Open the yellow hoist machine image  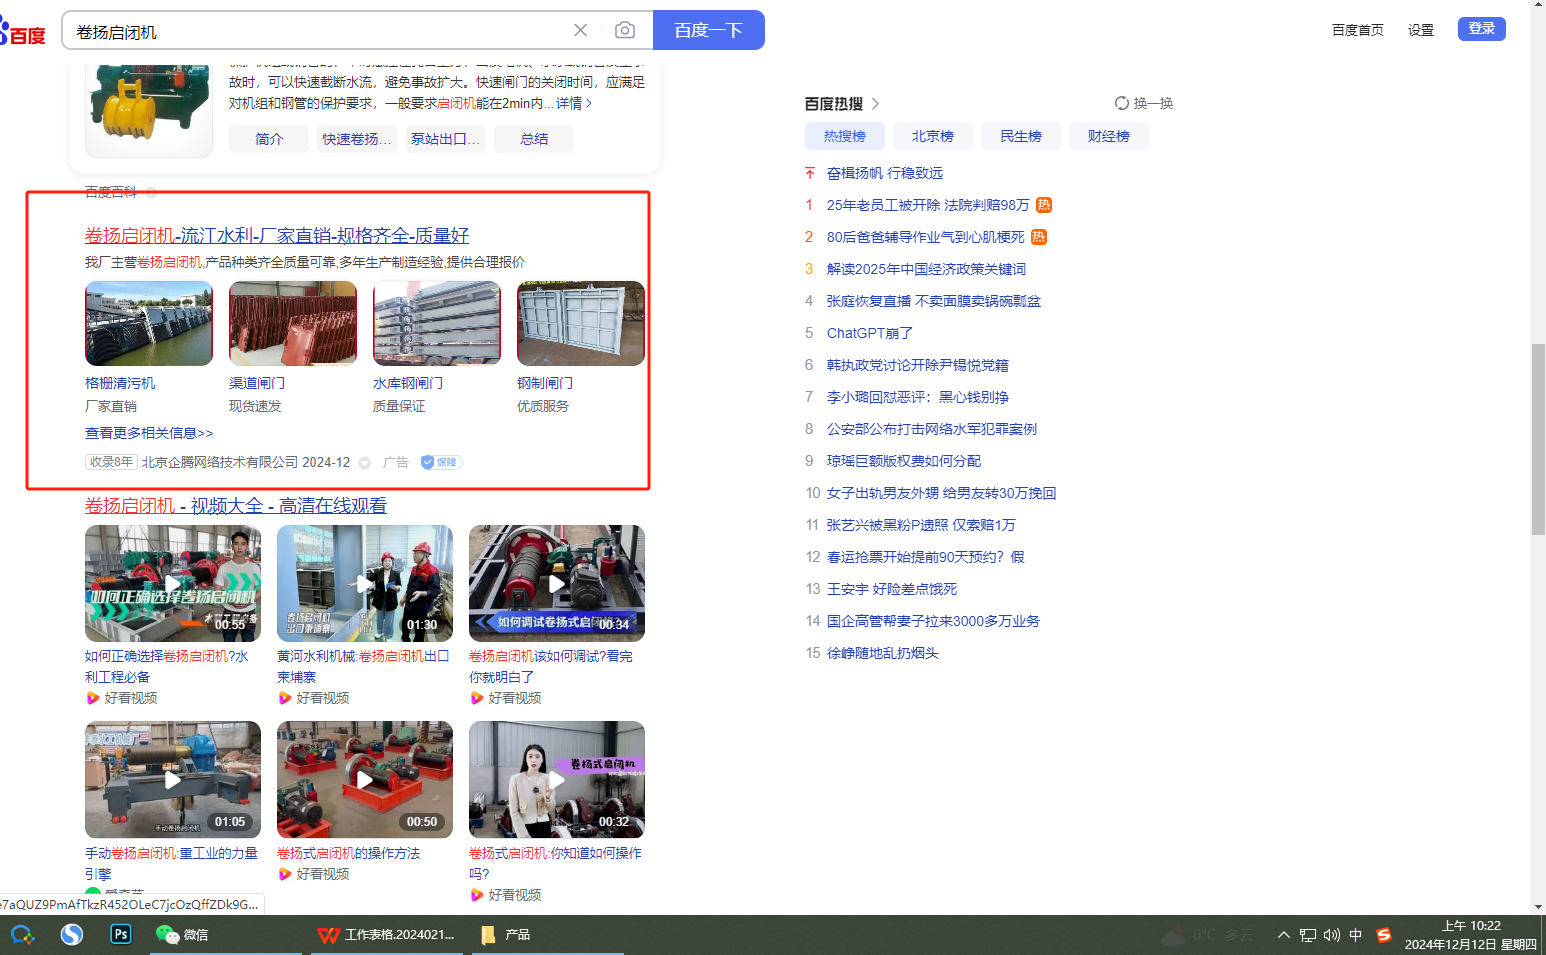(149, 110)
